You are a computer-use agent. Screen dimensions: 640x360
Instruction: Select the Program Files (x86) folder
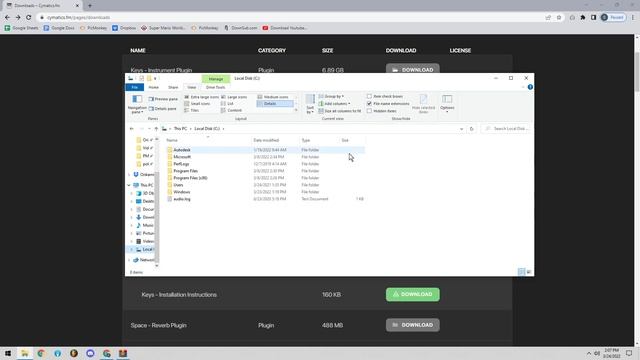tap(190, 178)
